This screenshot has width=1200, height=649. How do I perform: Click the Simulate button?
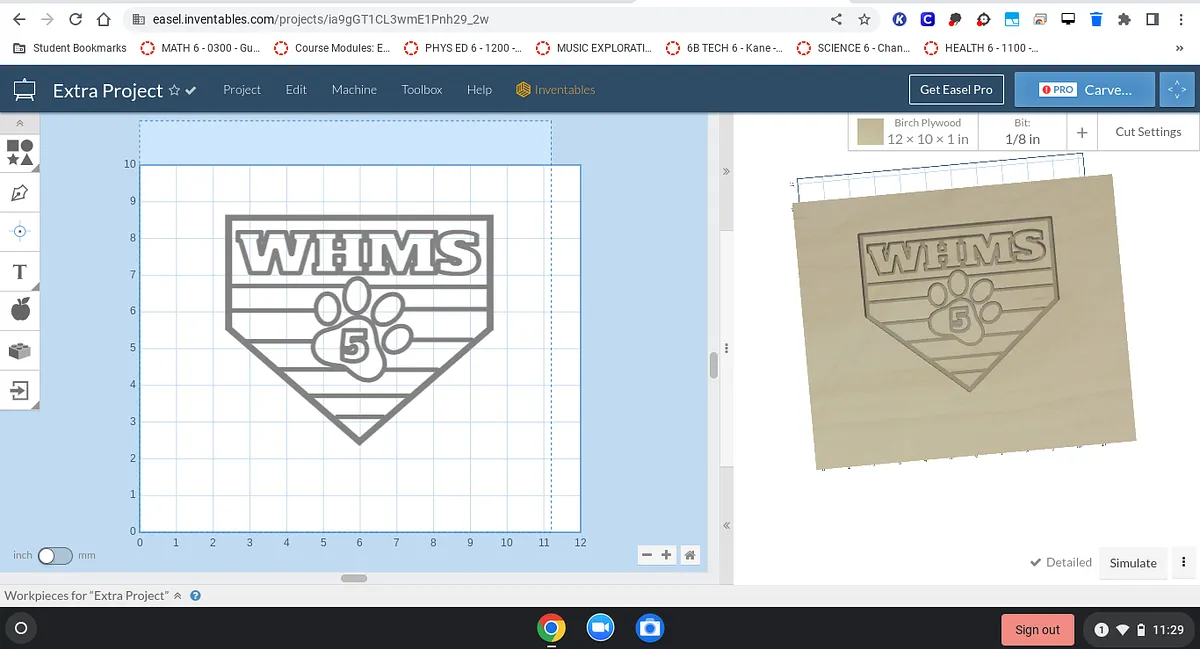(x=1132, y=563)
